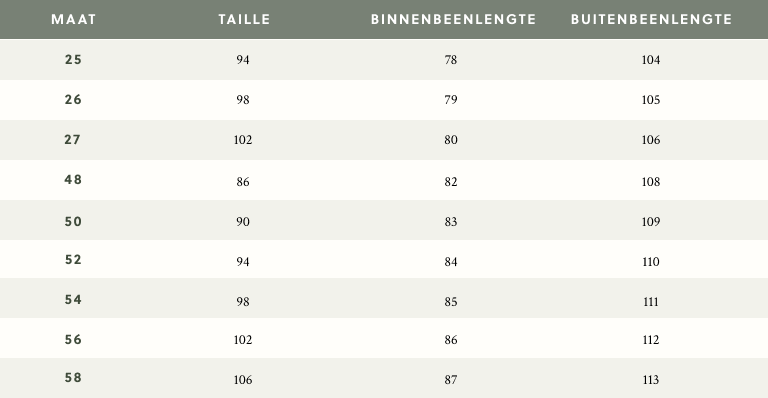Image resolution: width=768 pixels, height=398 pixels.
Task: Select size 52 row label
Action: coord(73,260)
